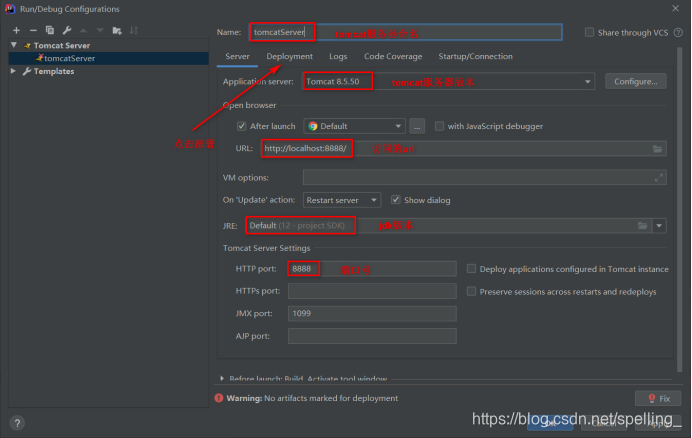
Task: Uncheck the After launch checkbox
Action: point(241,126)
